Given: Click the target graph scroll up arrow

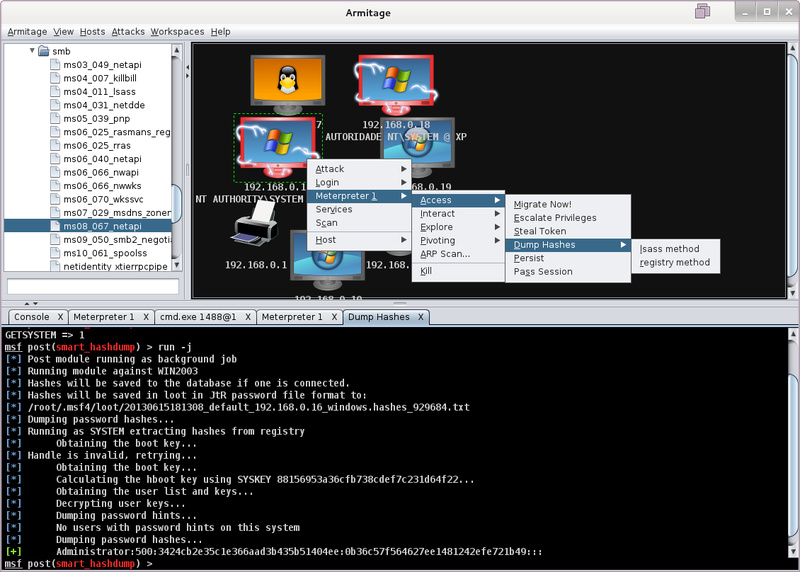Looking at the screenshot, I should point(792,48).
